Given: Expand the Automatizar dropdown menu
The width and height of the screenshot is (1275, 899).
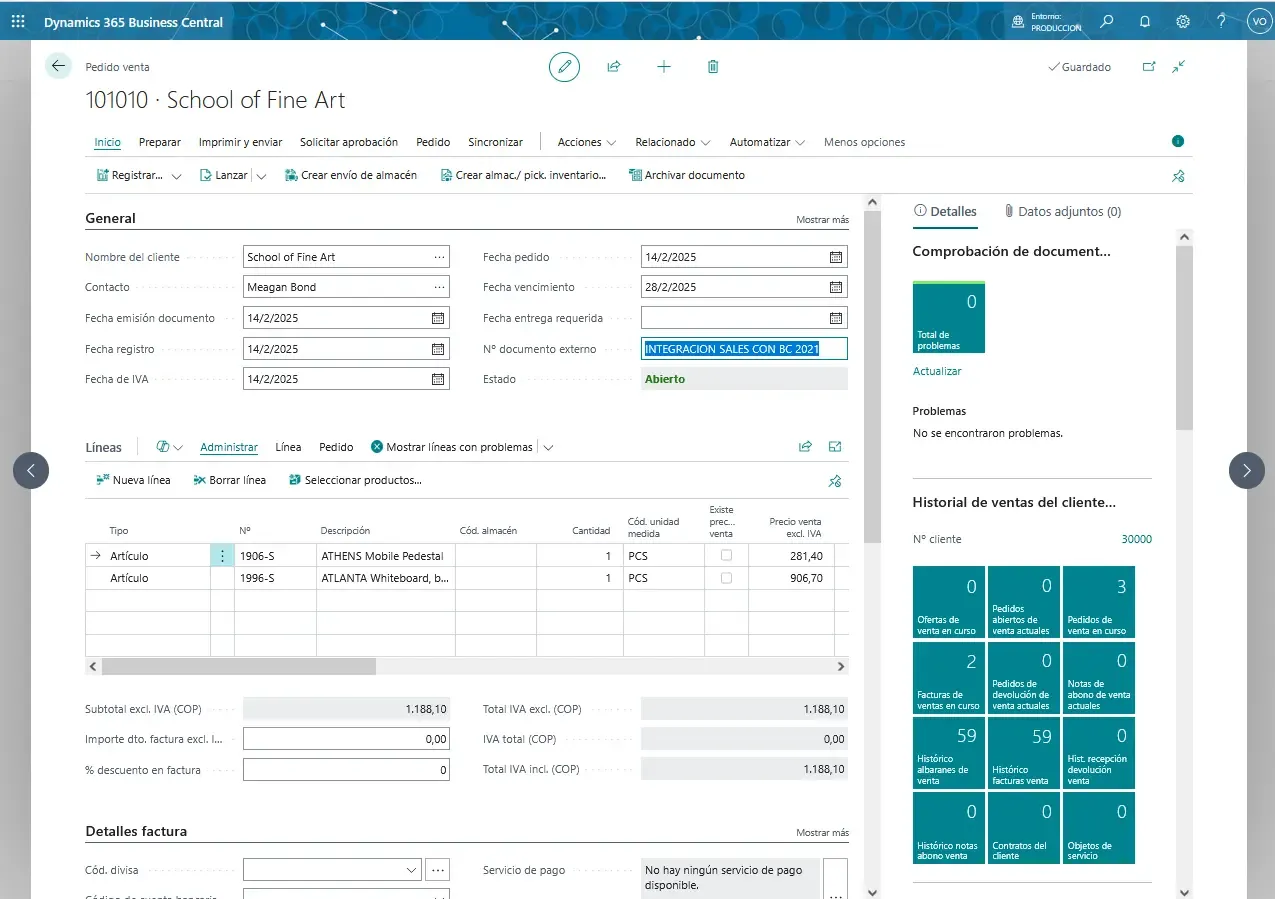Looking at the screenshot, I should click(x=767, y=142).
